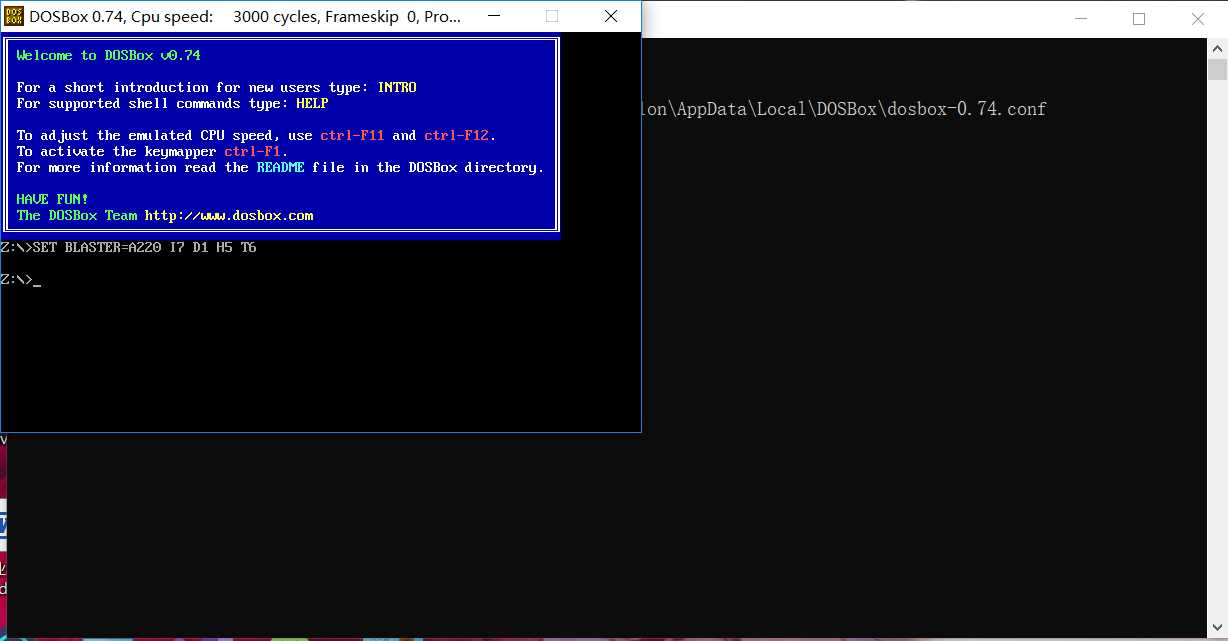
Task: Click the blinking Z:\> prompt cursor line
Action: click(20, 280)
